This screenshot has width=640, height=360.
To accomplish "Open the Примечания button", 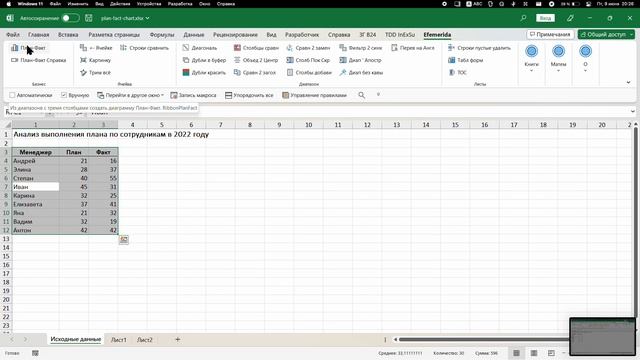I will click(550, 34).
